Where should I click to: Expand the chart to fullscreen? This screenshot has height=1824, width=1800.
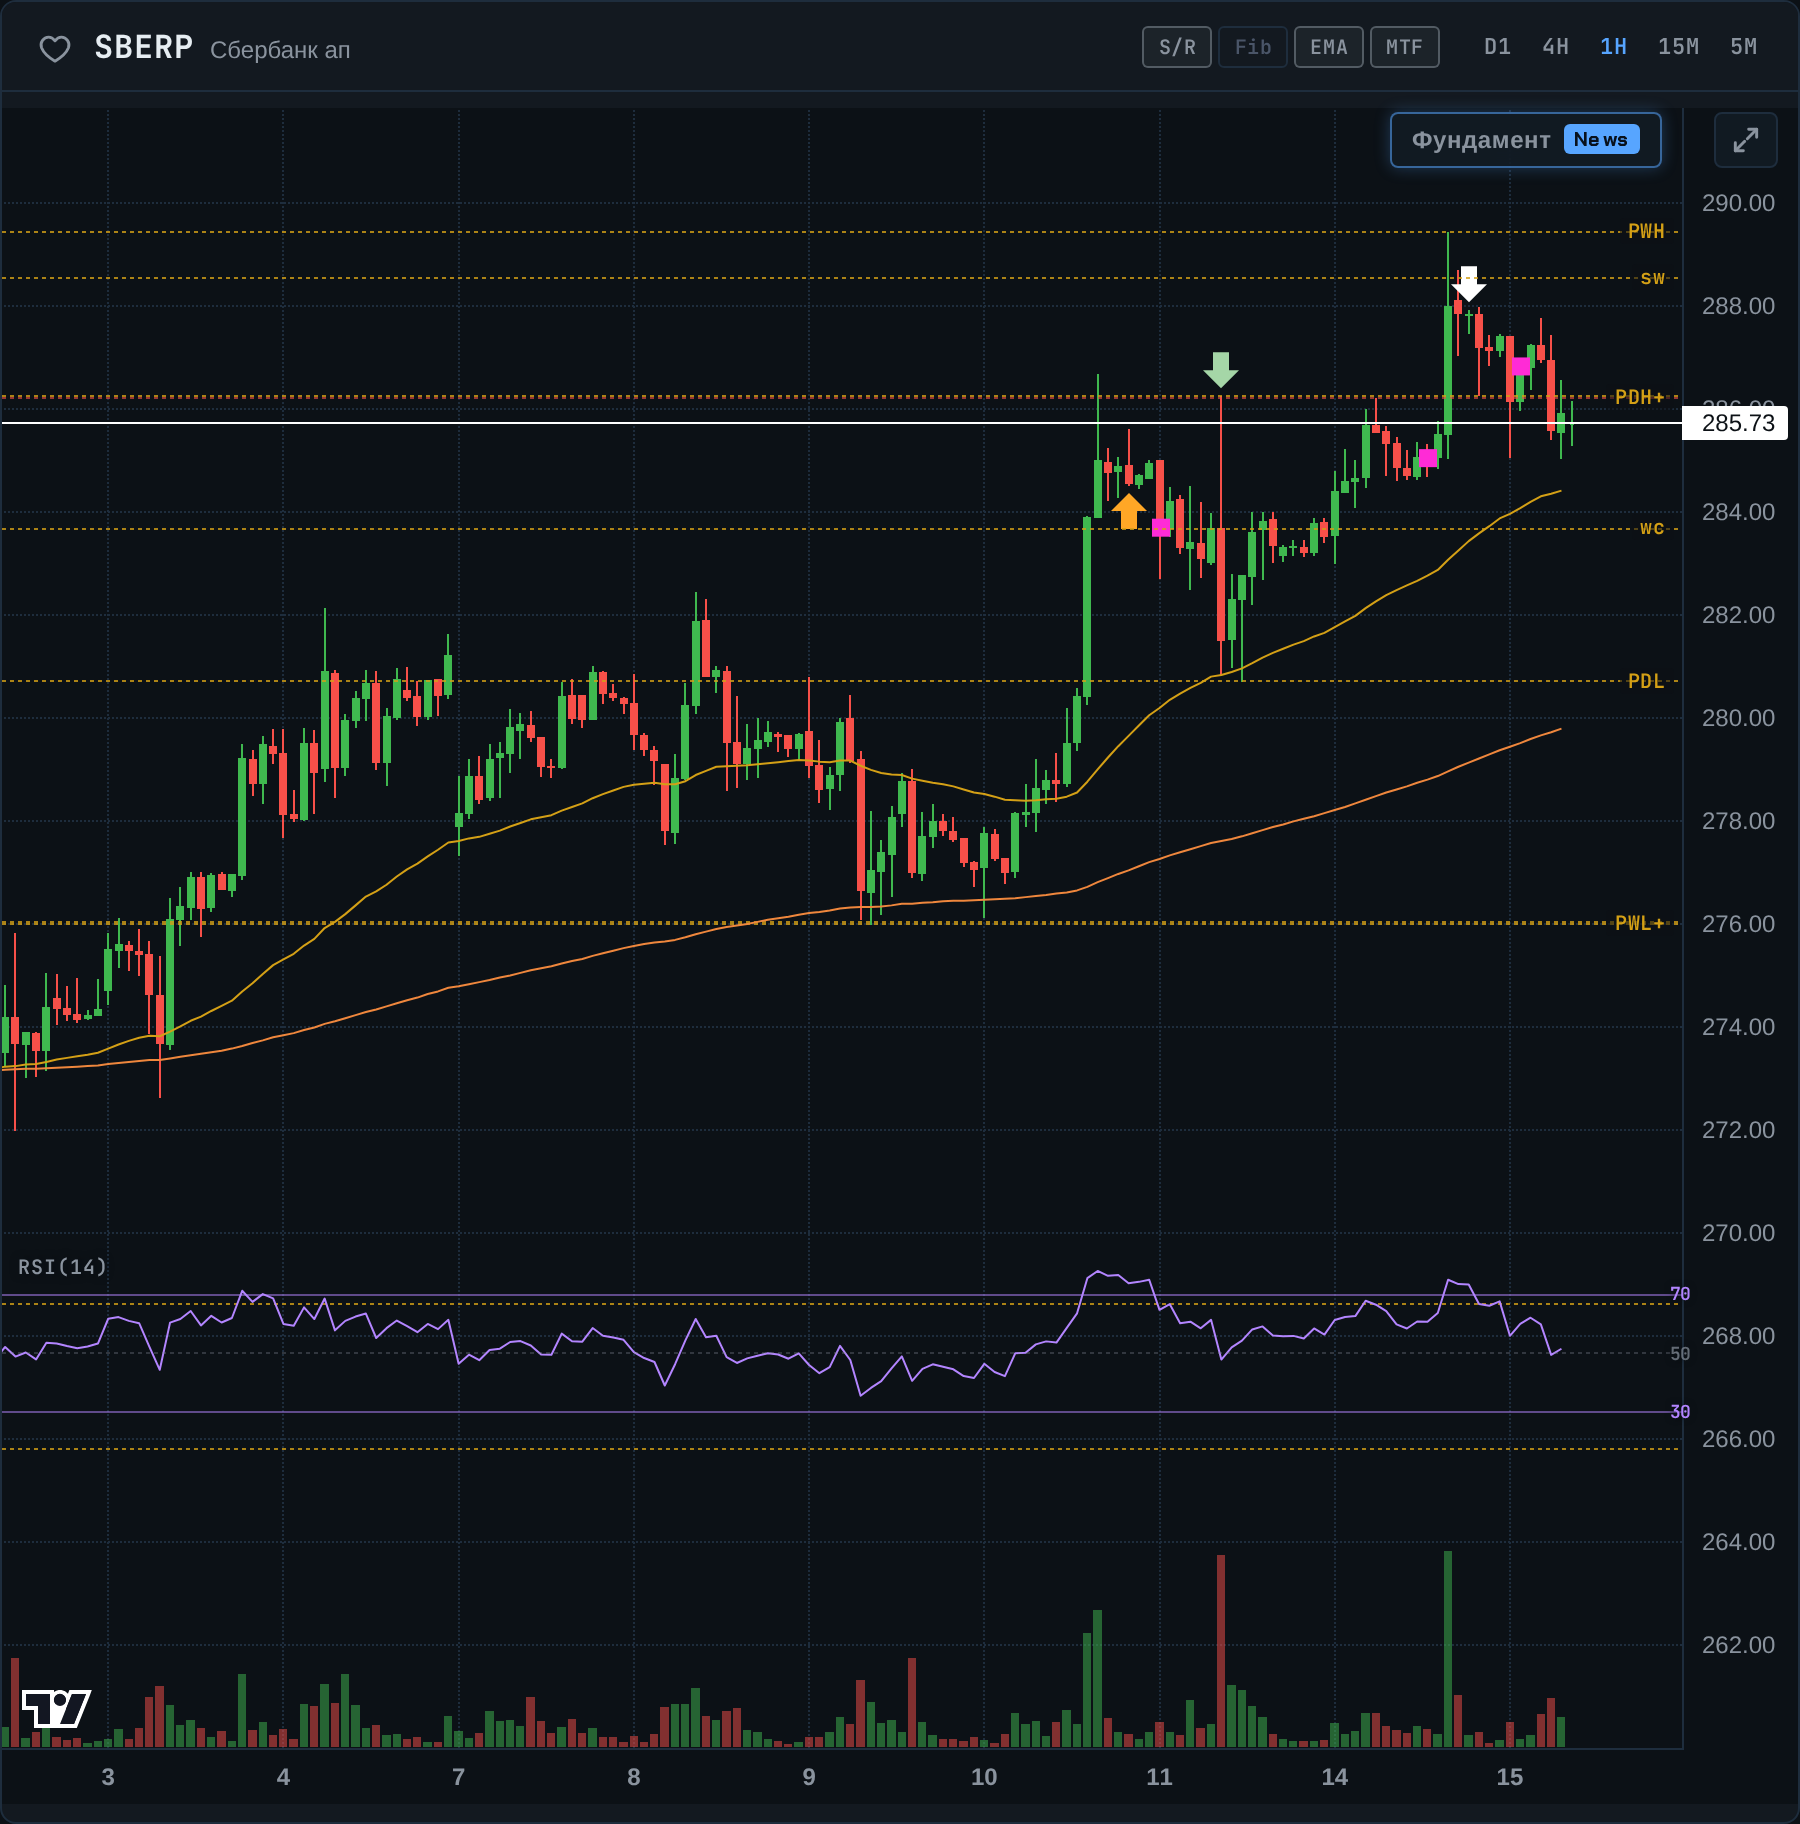tap(1745, 140)
